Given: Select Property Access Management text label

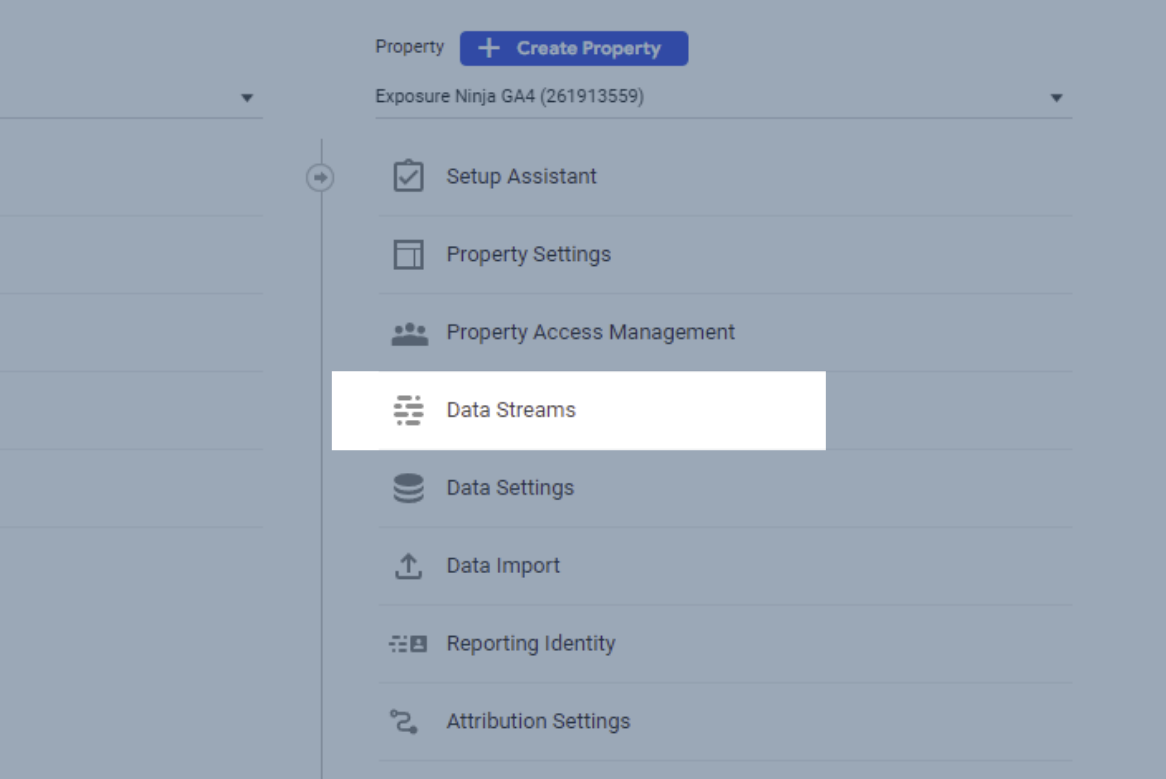Looking at the screenshot, I should click(590, 332).
